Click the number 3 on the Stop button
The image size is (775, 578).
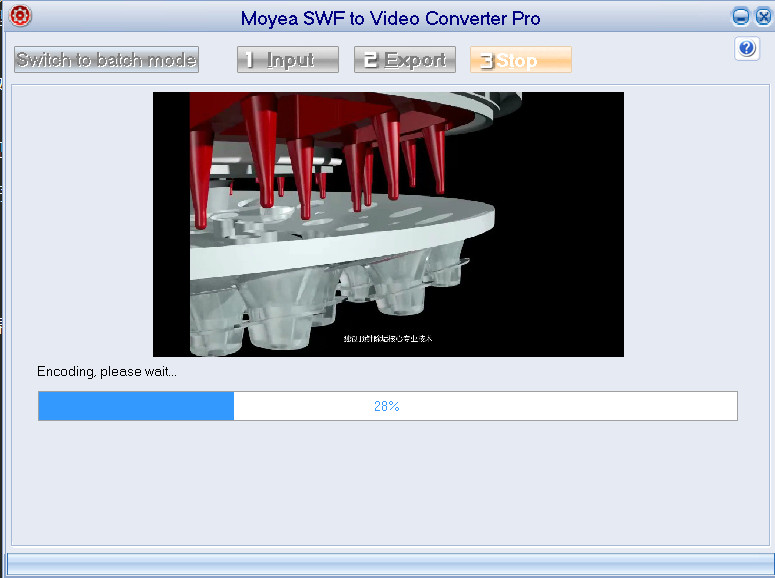(x=487, y=60)
